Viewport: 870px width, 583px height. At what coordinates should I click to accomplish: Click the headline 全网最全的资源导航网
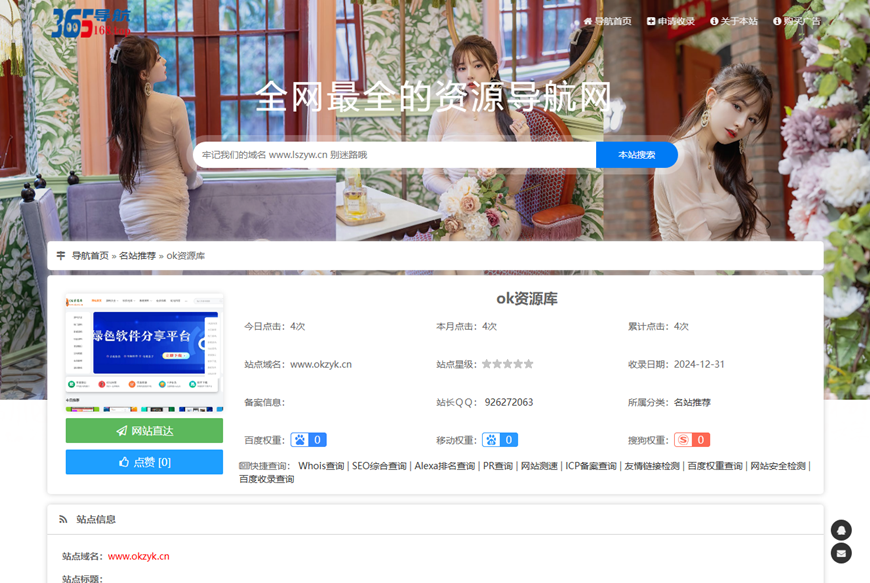[x=433, y=97]
